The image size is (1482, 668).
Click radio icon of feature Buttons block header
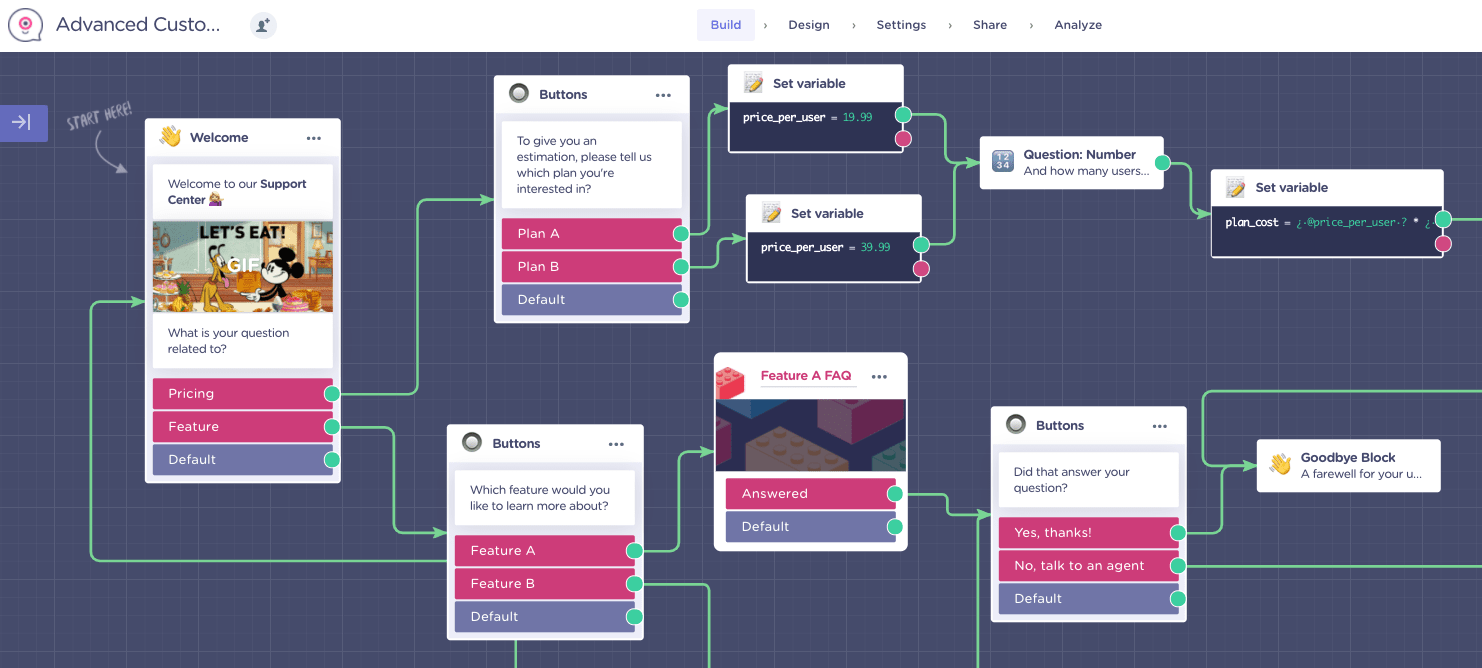click(x=472, y=442)
